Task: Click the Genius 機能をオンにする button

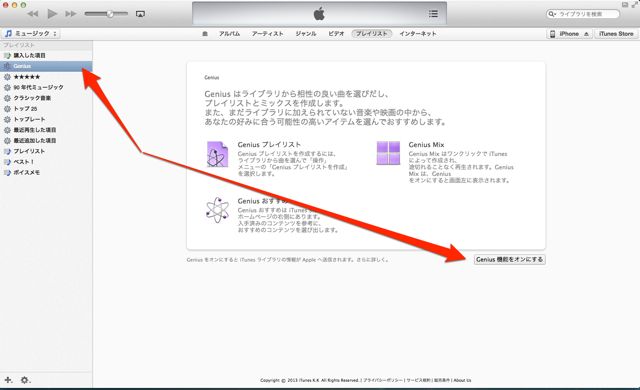Action: click(x=509, y=259)
